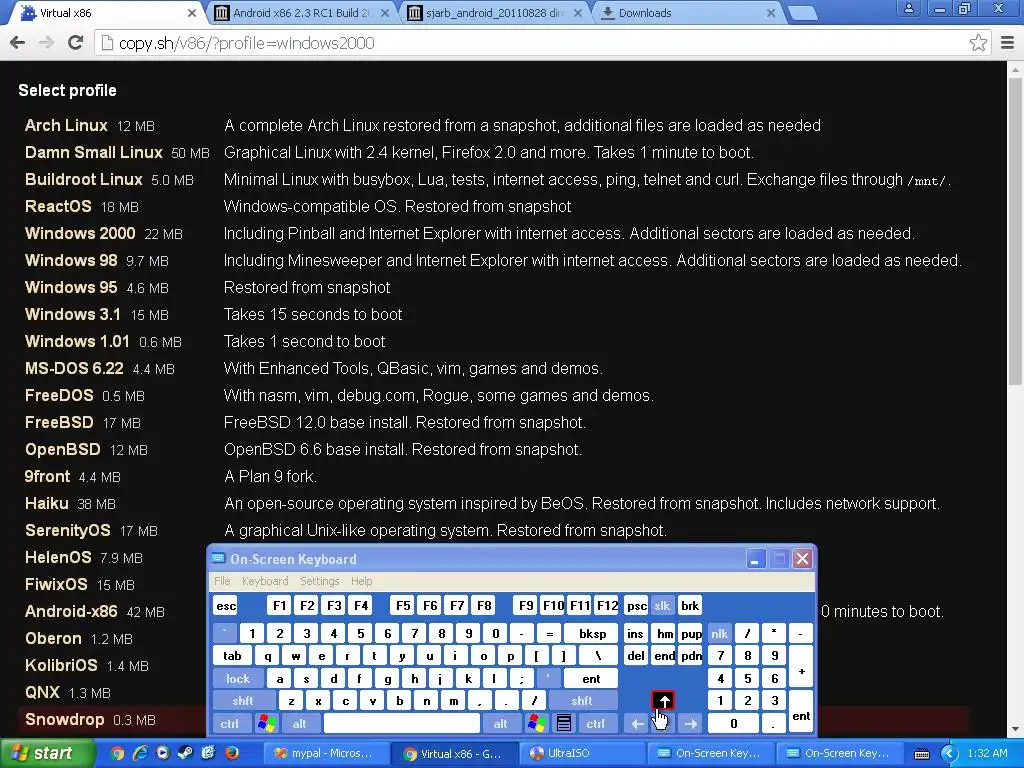
Task: Click the tab key on On-Screen Keyboard
Action: [x=232, y=656]
